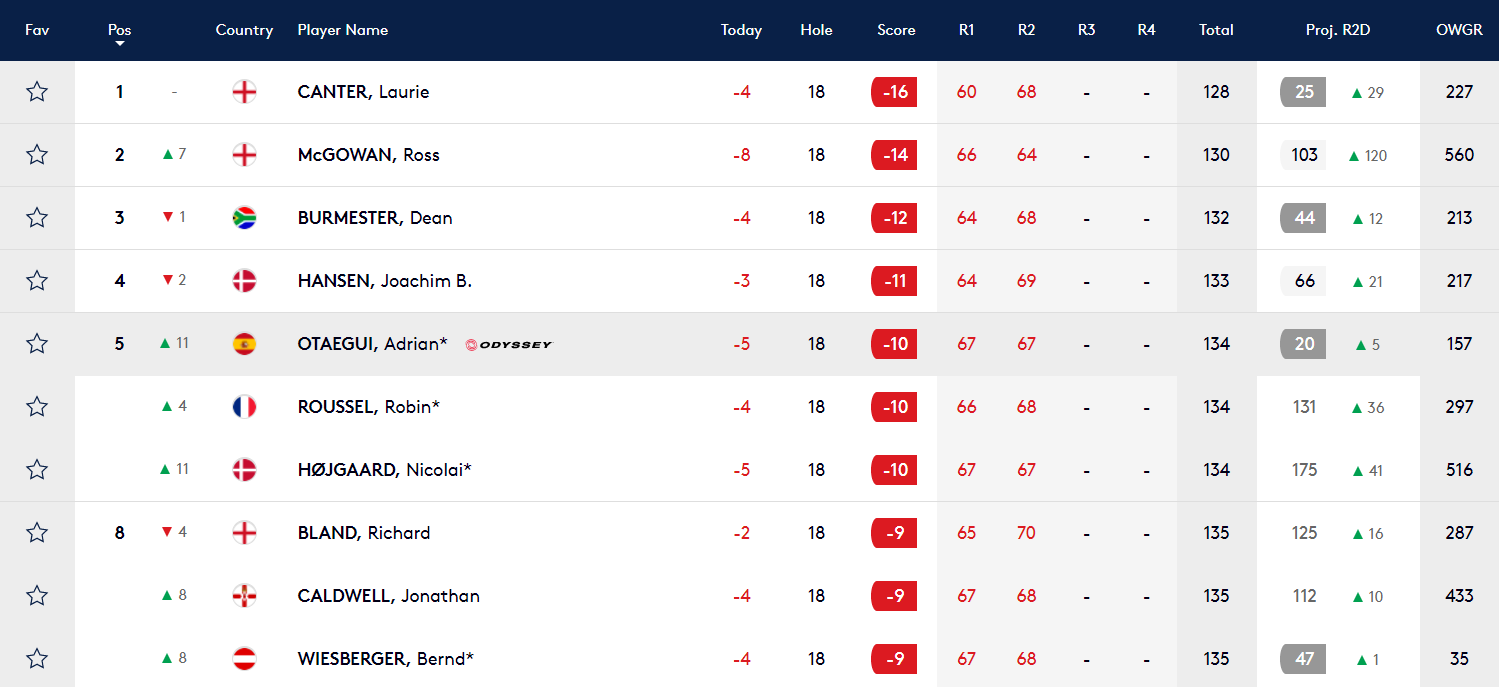
Task: Click the Spain flag beside Otaegui
Action: [x=244, y=344]
